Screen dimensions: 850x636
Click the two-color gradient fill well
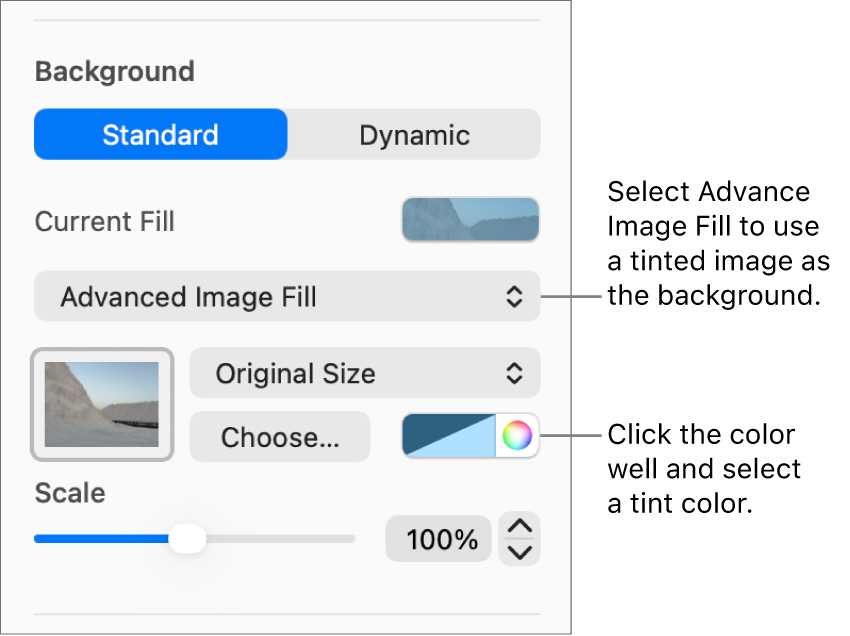click(448, 436)
